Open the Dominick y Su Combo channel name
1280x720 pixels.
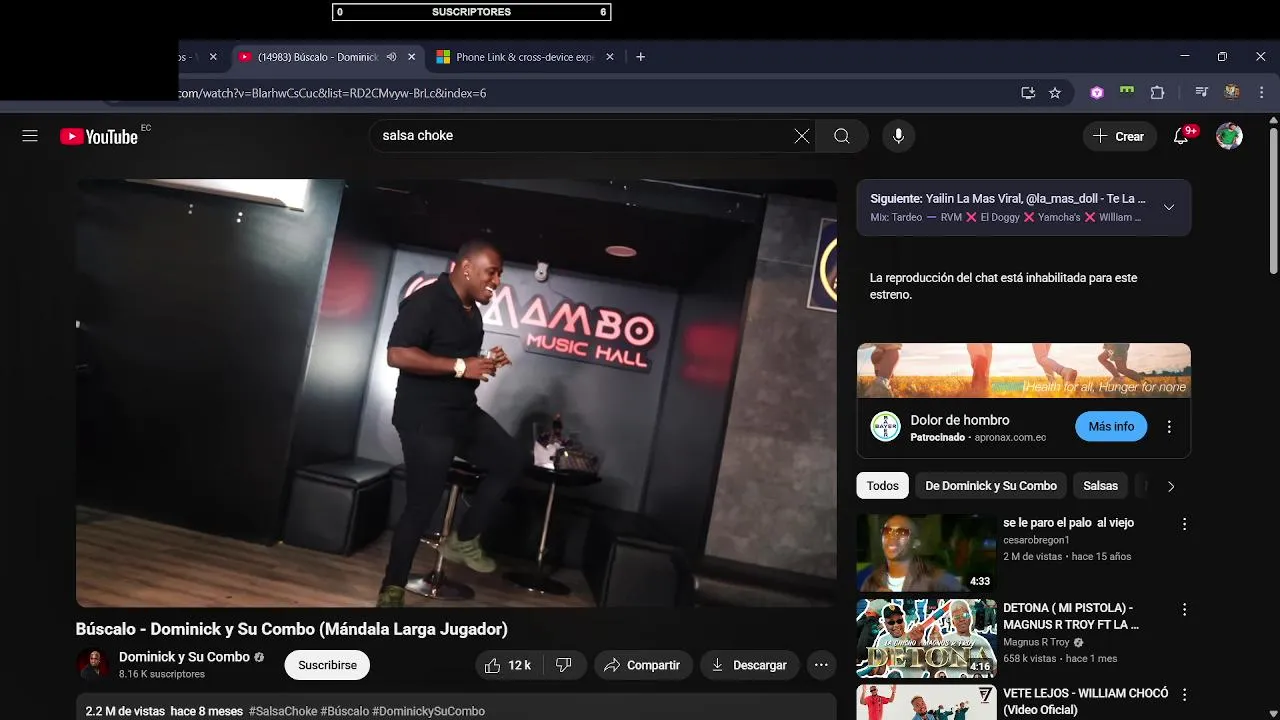(184, 657)
